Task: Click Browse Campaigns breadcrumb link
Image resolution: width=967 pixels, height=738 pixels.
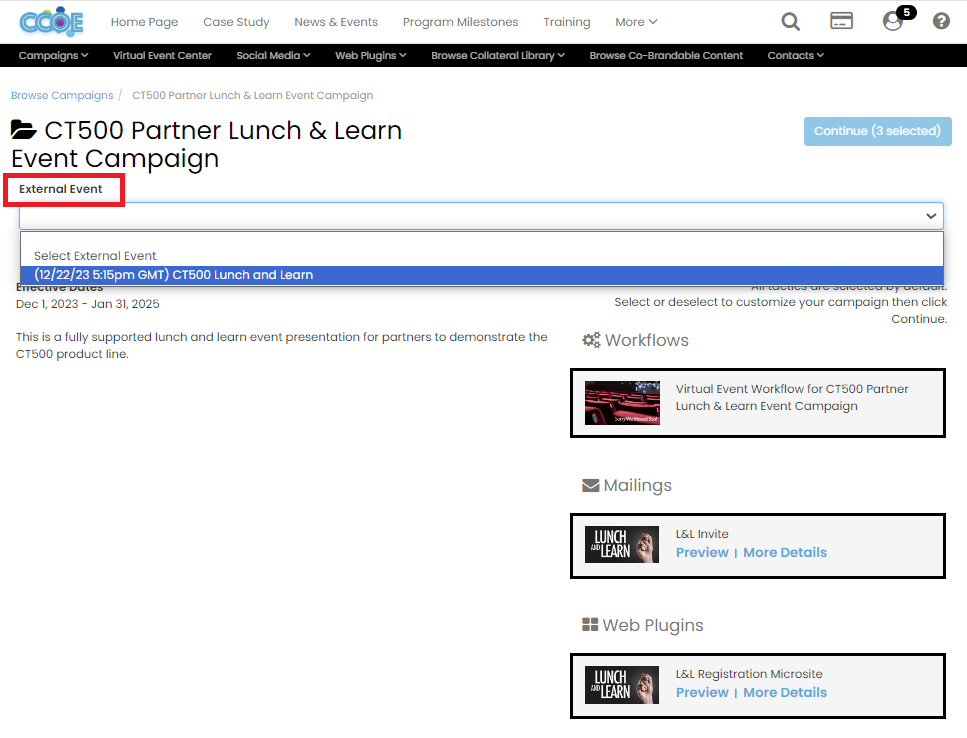Action: point(62,96)
